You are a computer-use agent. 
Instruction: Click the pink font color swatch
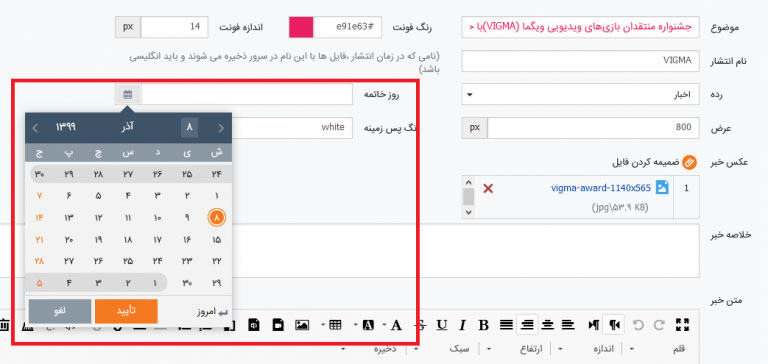tap(301, 27)
